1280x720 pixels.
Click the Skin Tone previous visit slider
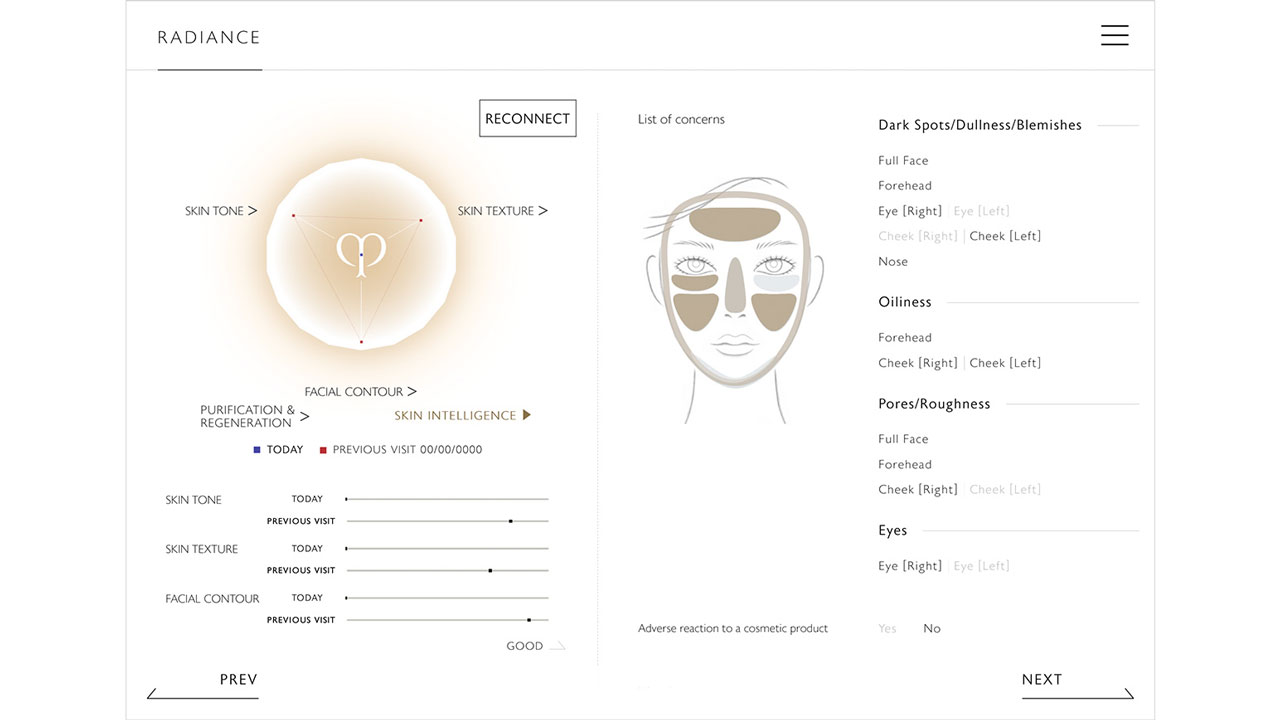(x=510, y=521)
